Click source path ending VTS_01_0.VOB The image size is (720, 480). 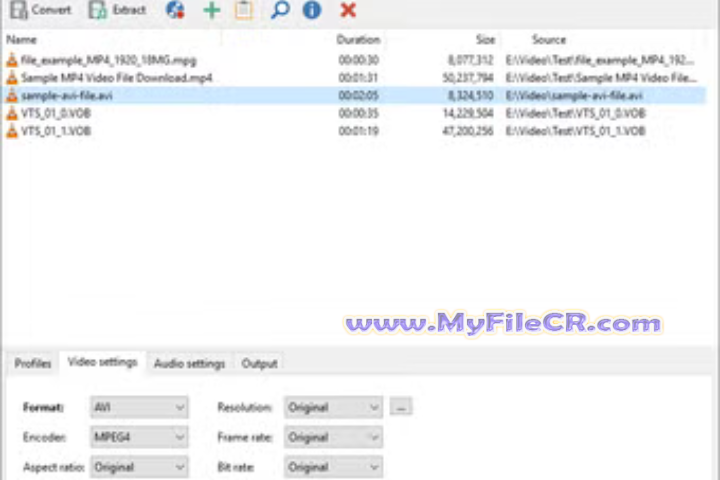pos(576,113)
